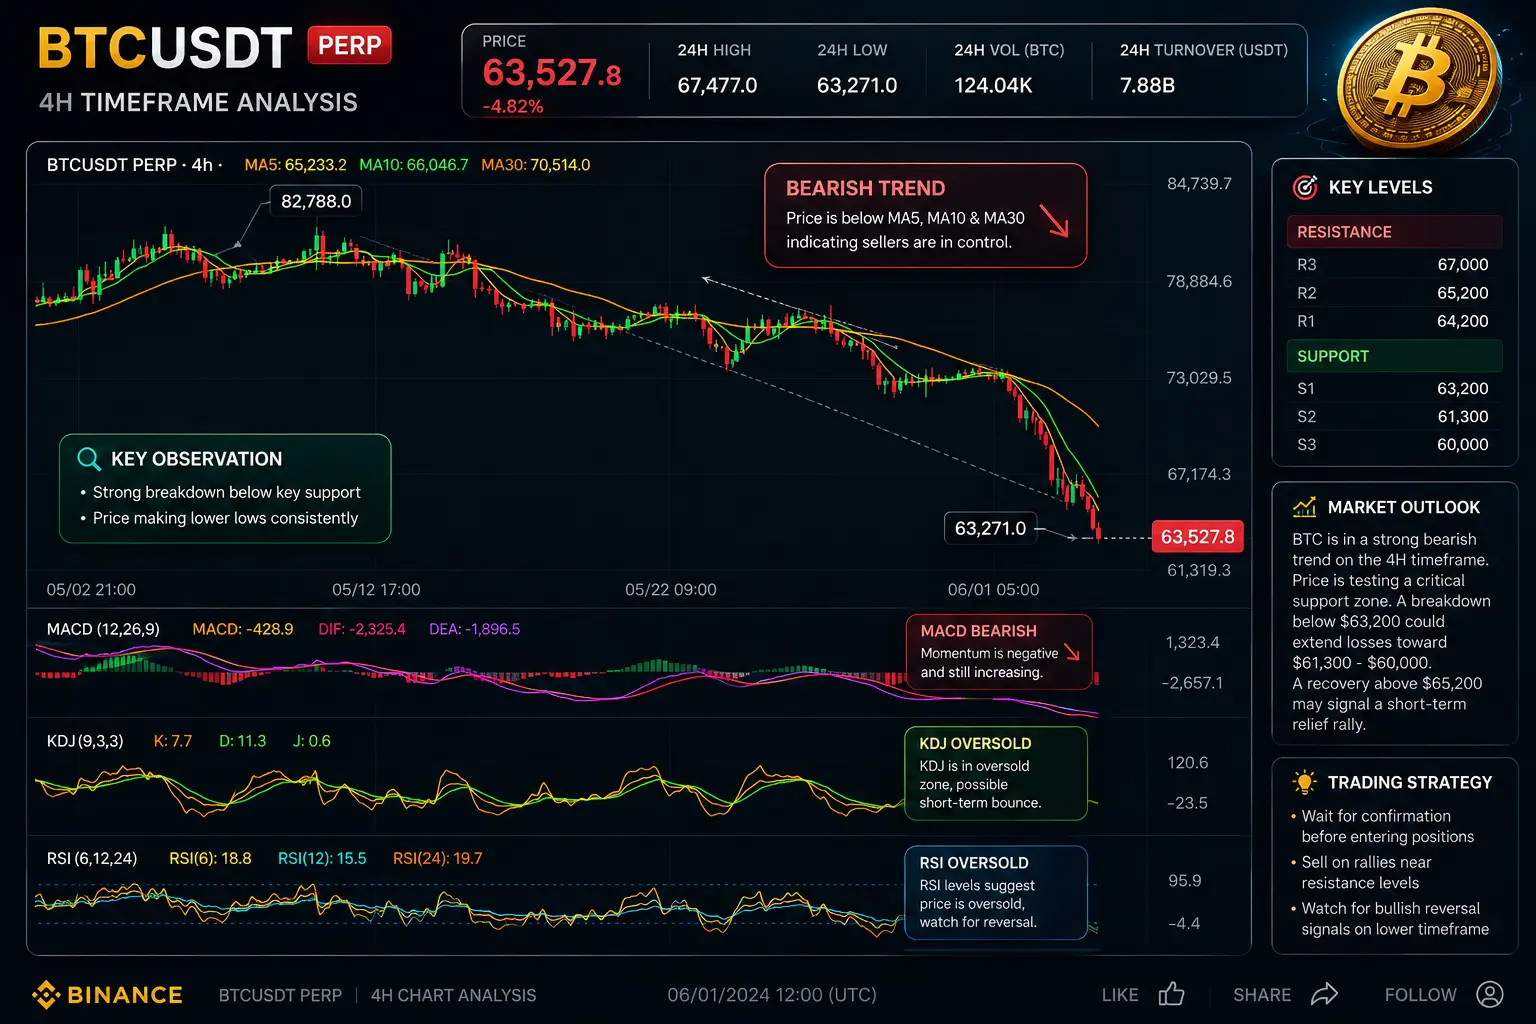
Task: Click the Resistance section header
Action: pos(1394,232)
